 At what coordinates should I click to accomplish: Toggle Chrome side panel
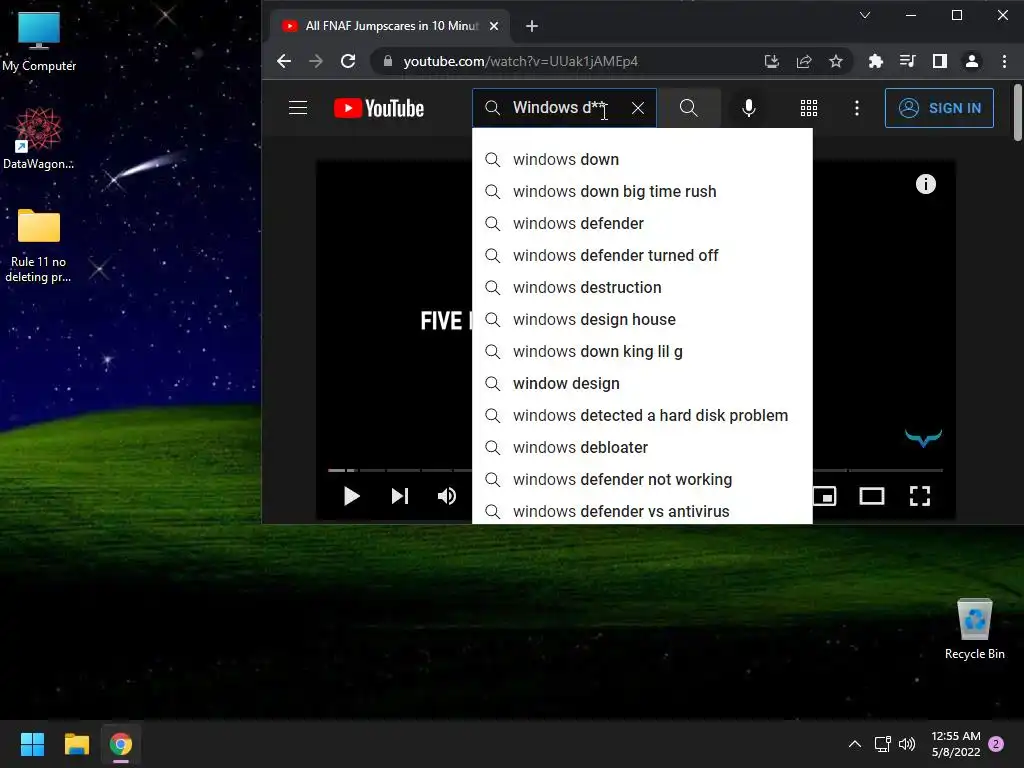point(940,61)
